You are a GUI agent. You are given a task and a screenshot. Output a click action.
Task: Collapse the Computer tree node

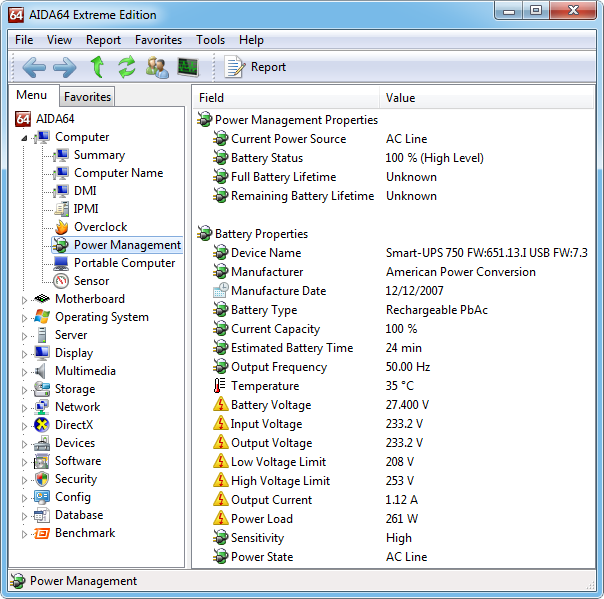(24, 138)
